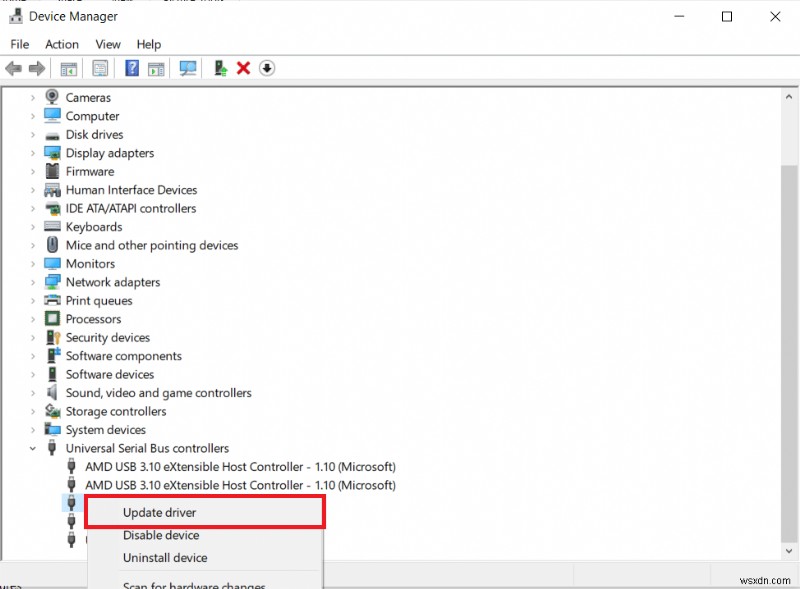800x589 pixels.
Task: Click the Display adapters icon
Action: click(x=53, y=153)
